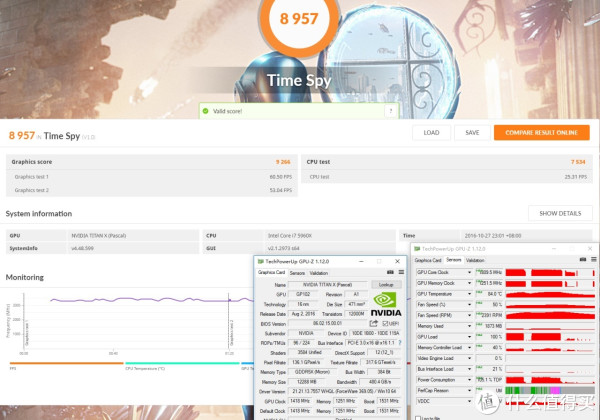Viewport: 600px width, 420px height.
Task: Open the hamburger menu in GPU-Z Sensors window
Action: (x=593, y=259)
